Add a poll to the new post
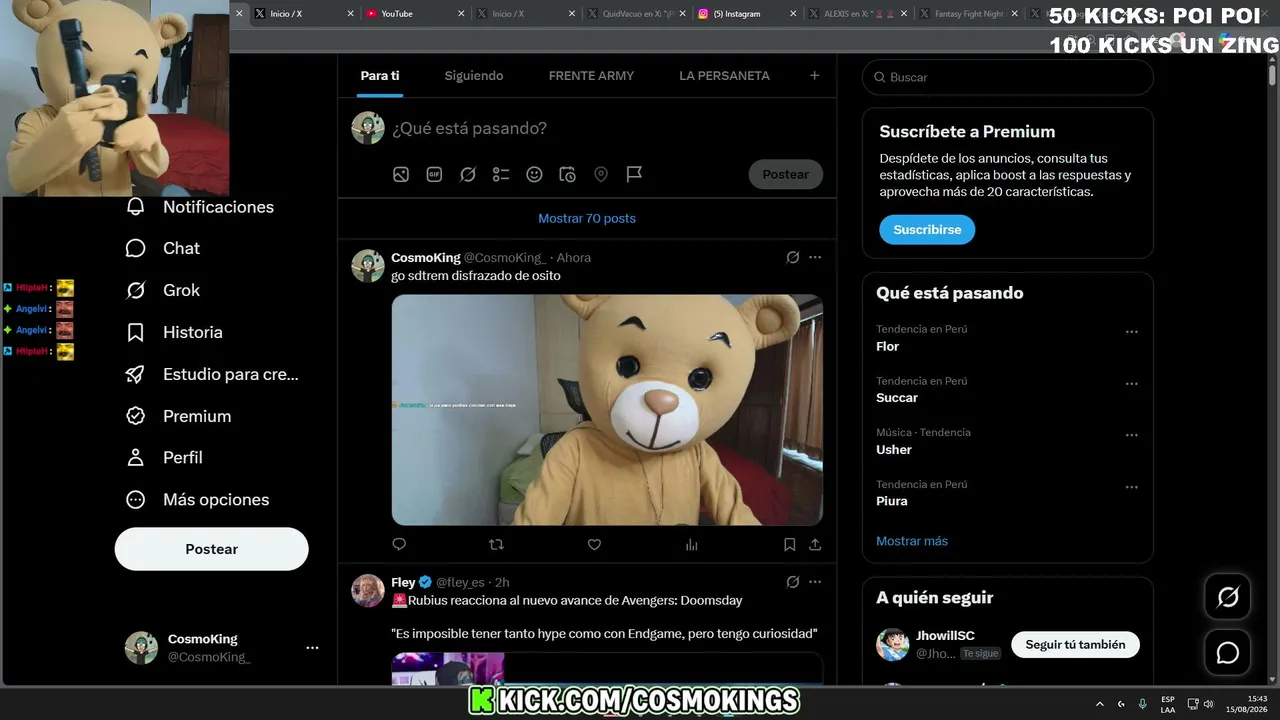 (501, 174)
